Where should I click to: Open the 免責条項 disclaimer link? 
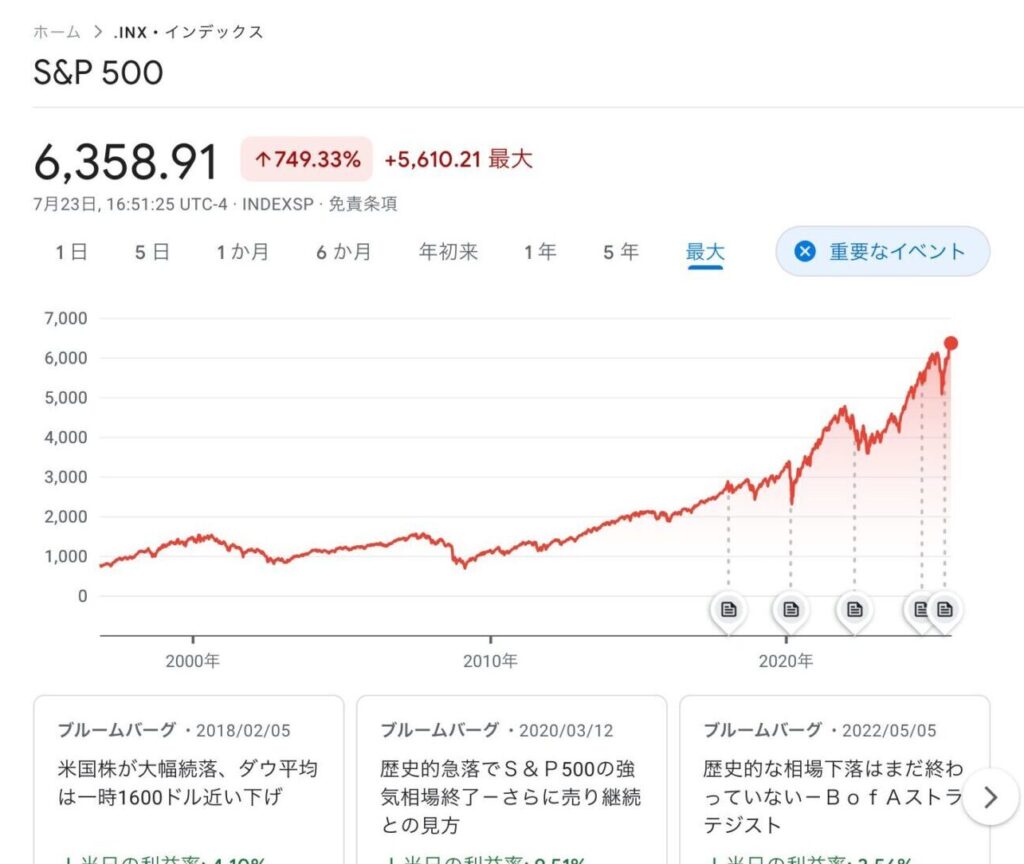pyautogui.click(x=362, y=204)
